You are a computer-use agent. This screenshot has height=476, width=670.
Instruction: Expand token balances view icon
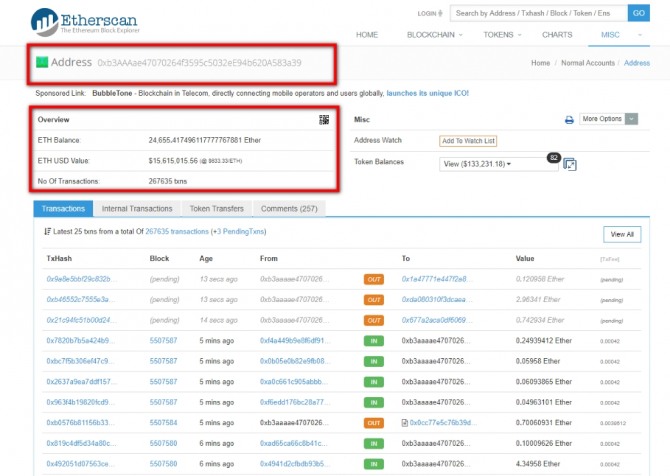point(570,164)
